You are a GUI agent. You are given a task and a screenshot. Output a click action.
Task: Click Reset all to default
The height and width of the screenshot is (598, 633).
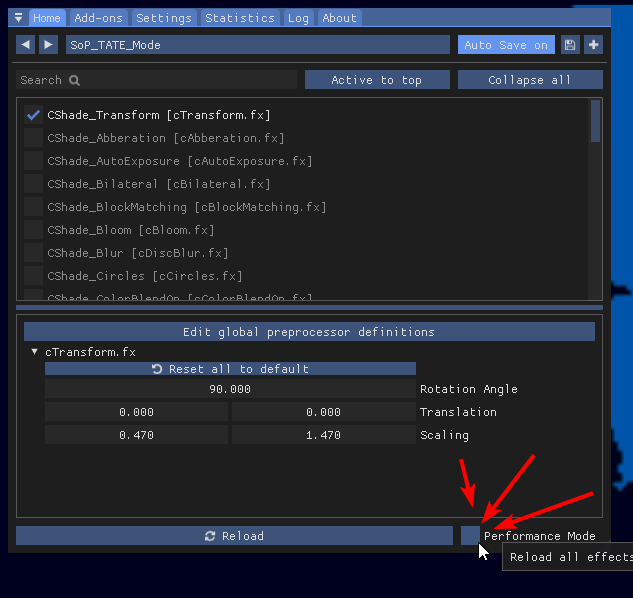coord(230,369)
